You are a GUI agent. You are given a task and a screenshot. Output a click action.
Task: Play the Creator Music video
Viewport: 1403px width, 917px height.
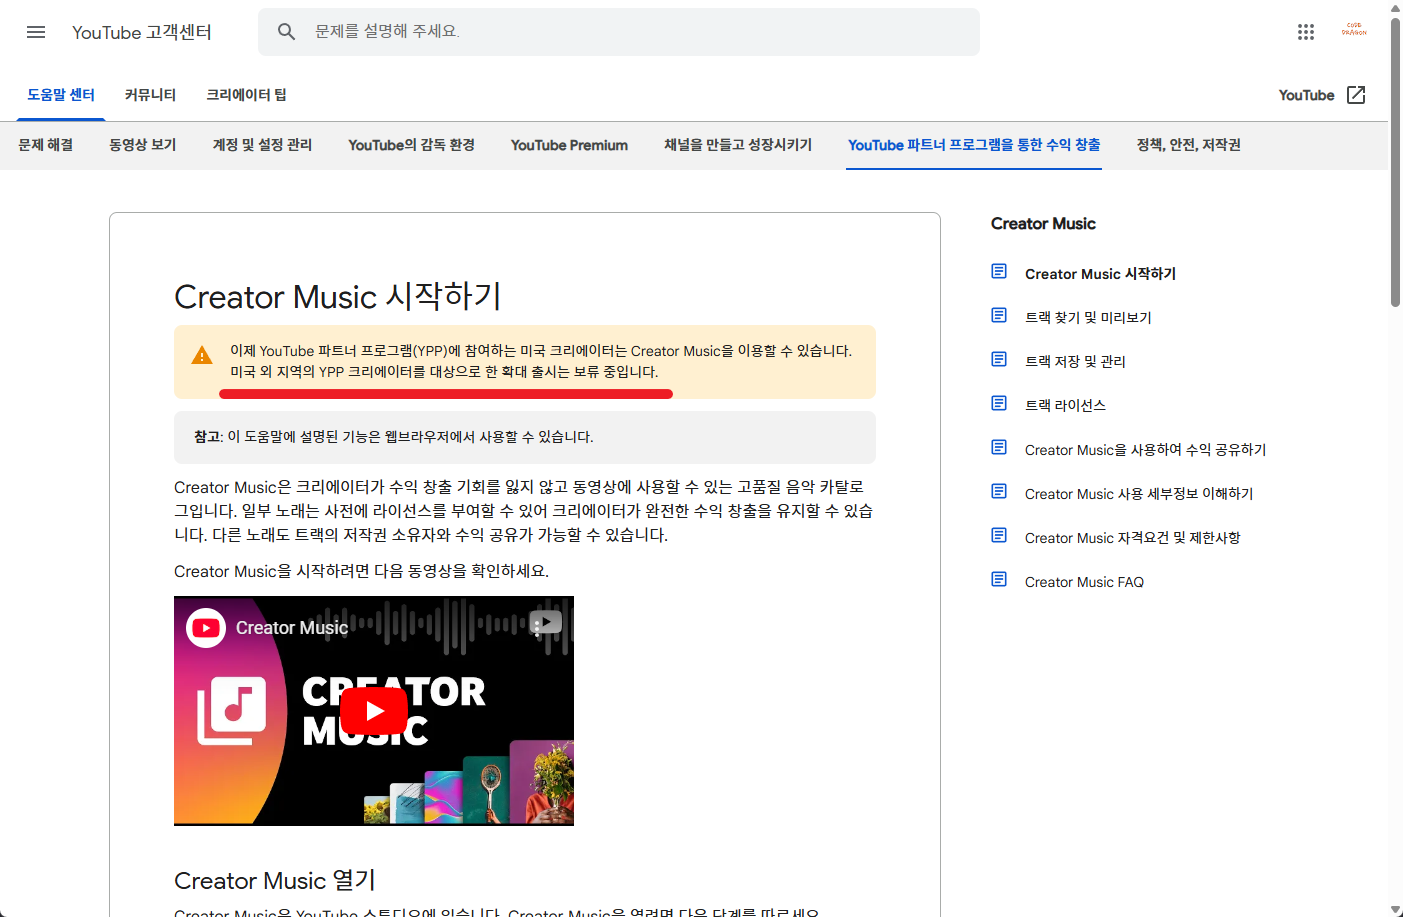(x=374, y=711)
